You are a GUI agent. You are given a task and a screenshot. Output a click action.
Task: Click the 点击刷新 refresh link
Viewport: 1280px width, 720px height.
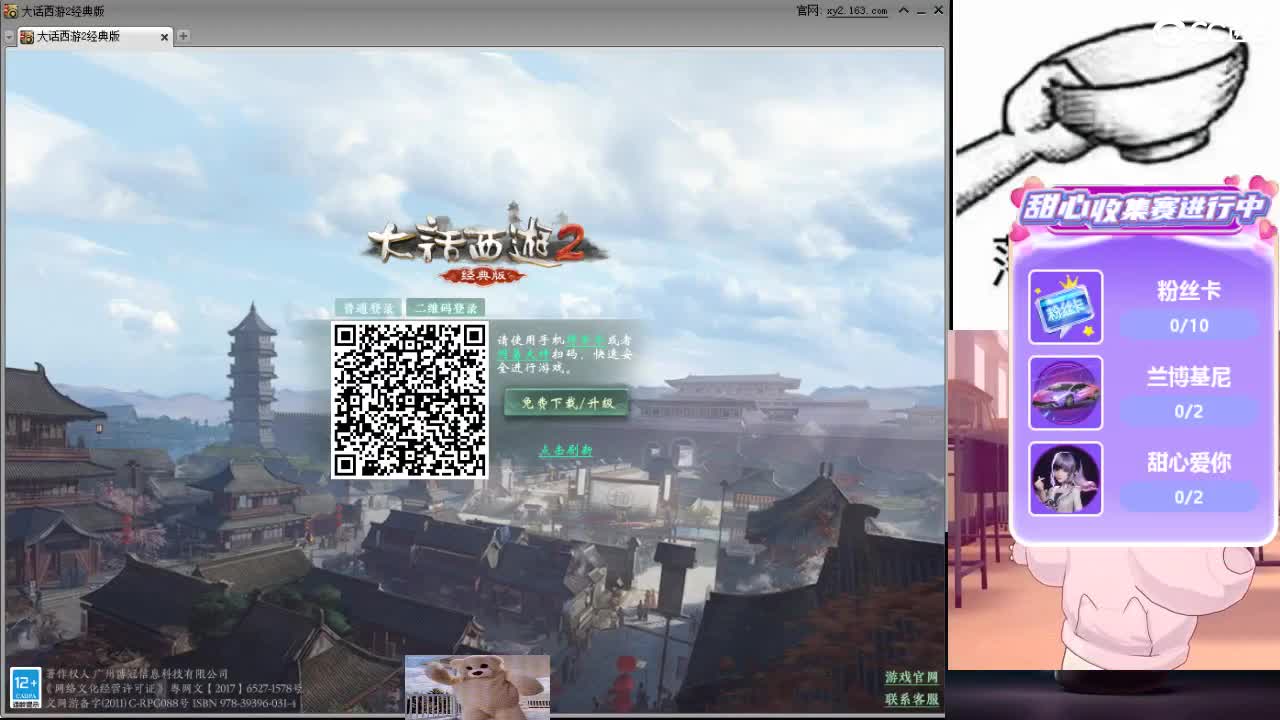coord(566,451)
